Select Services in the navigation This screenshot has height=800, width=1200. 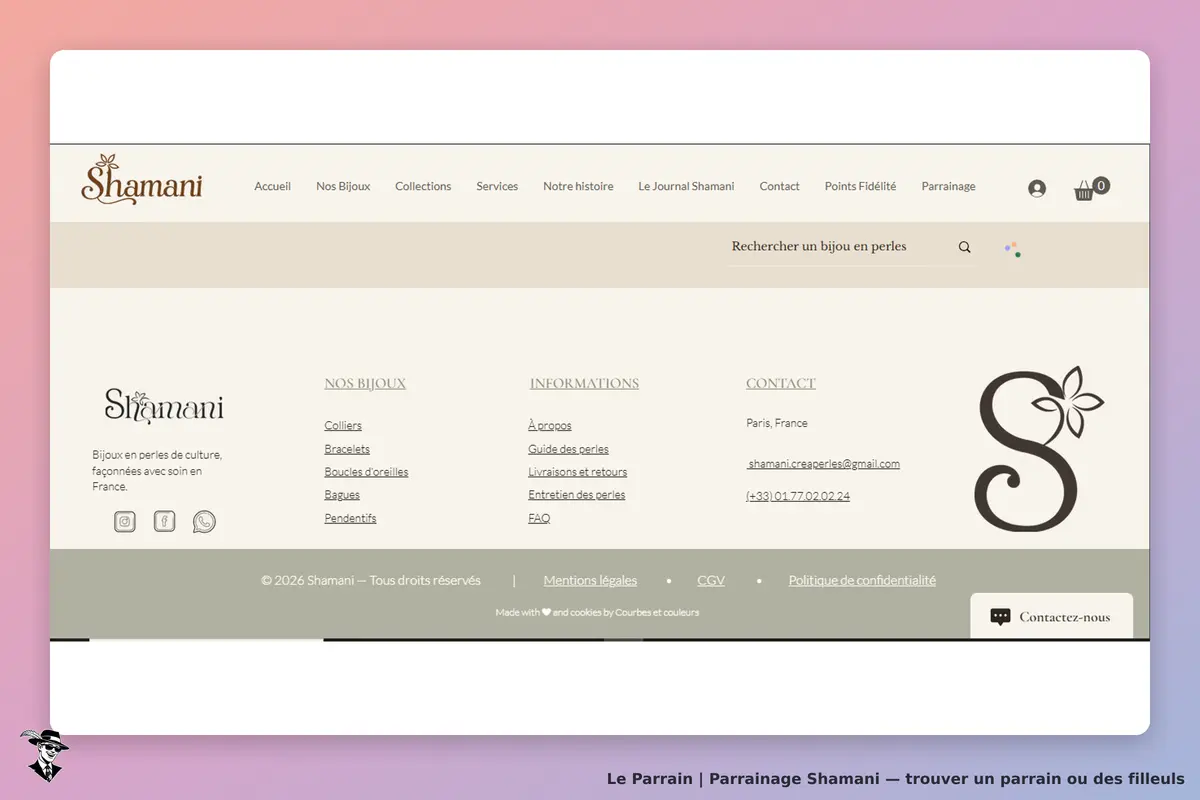497,186
